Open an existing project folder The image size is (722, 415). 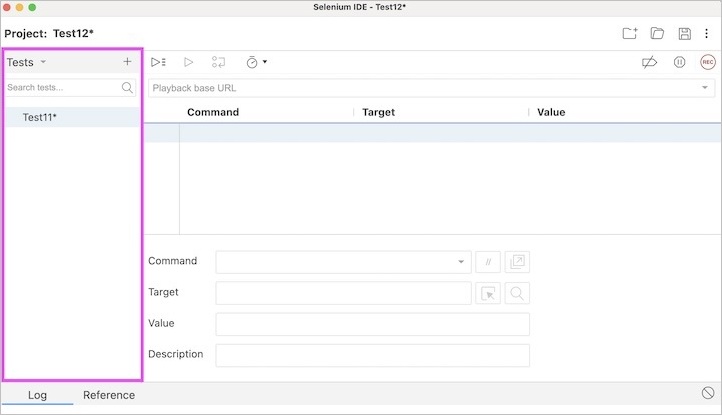click(x=657, y=33)
